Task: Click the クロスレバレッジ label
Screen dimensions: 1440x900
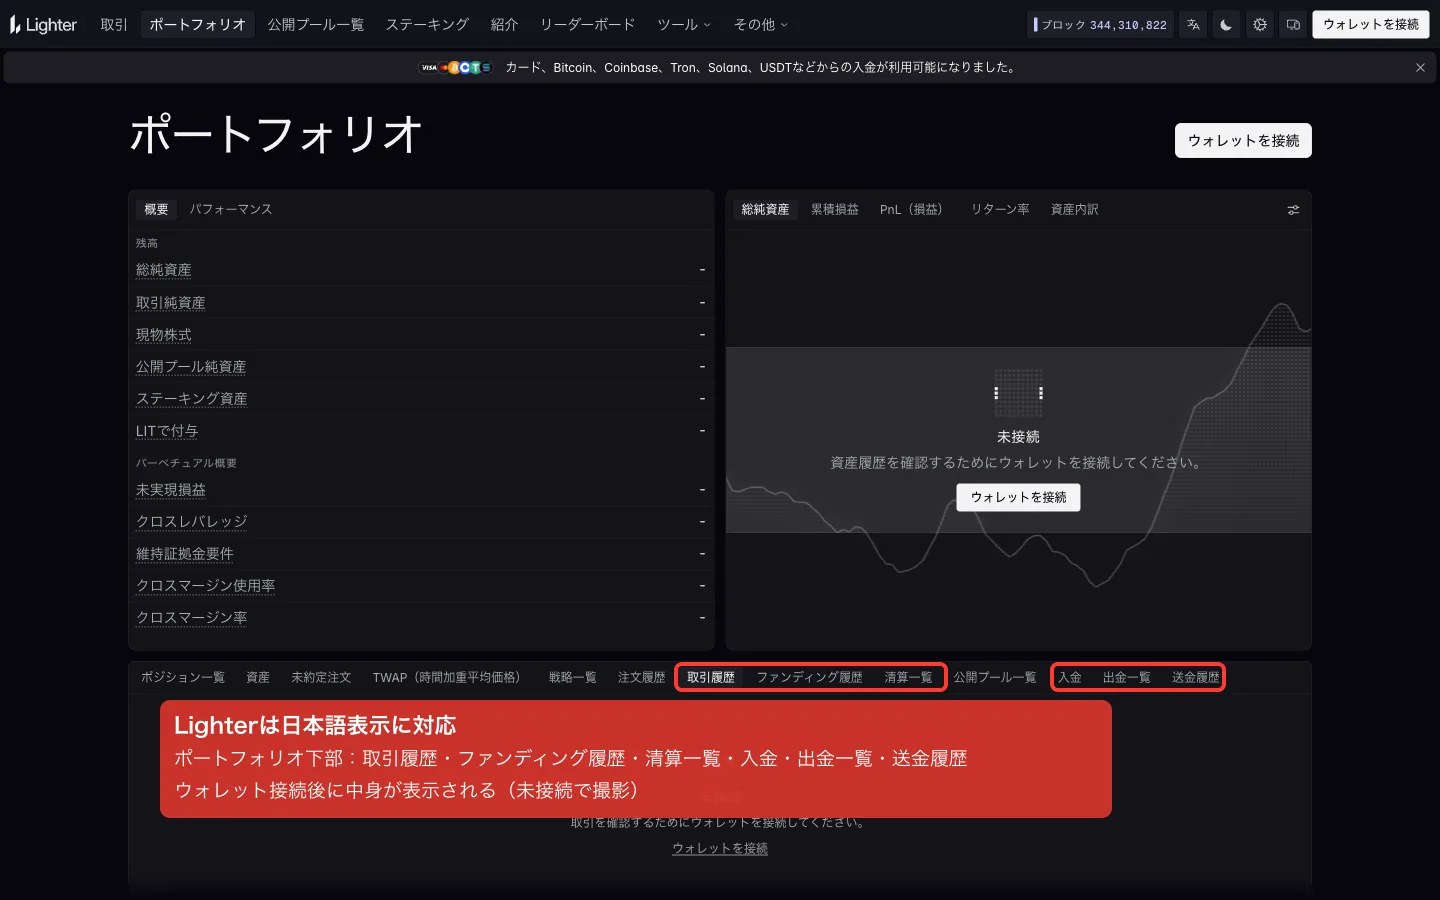Action: [x=192, y=522]
